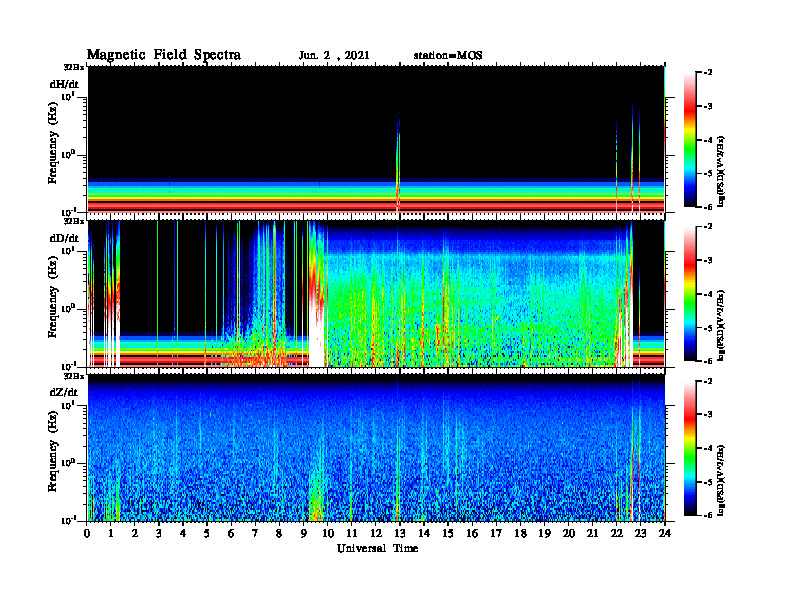Click the "-5" tick of dZ/dt color scale
Screen dimensions: 792x612
[x=709, y=482]
